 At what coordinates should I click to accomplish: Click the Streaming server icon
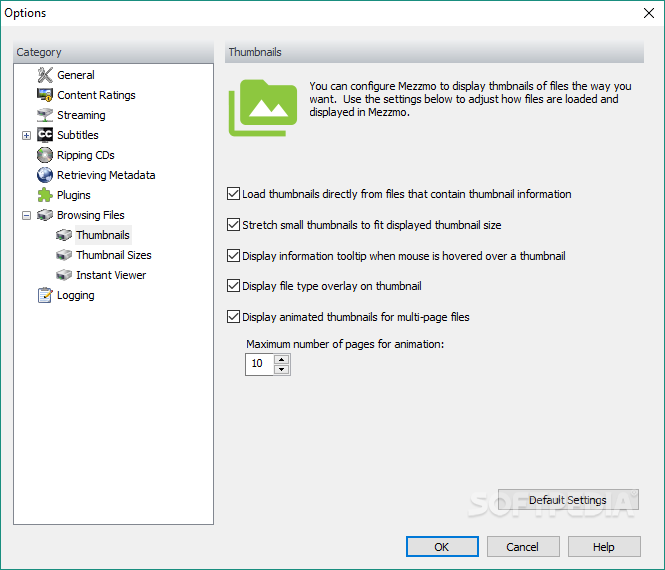[45, 115]
